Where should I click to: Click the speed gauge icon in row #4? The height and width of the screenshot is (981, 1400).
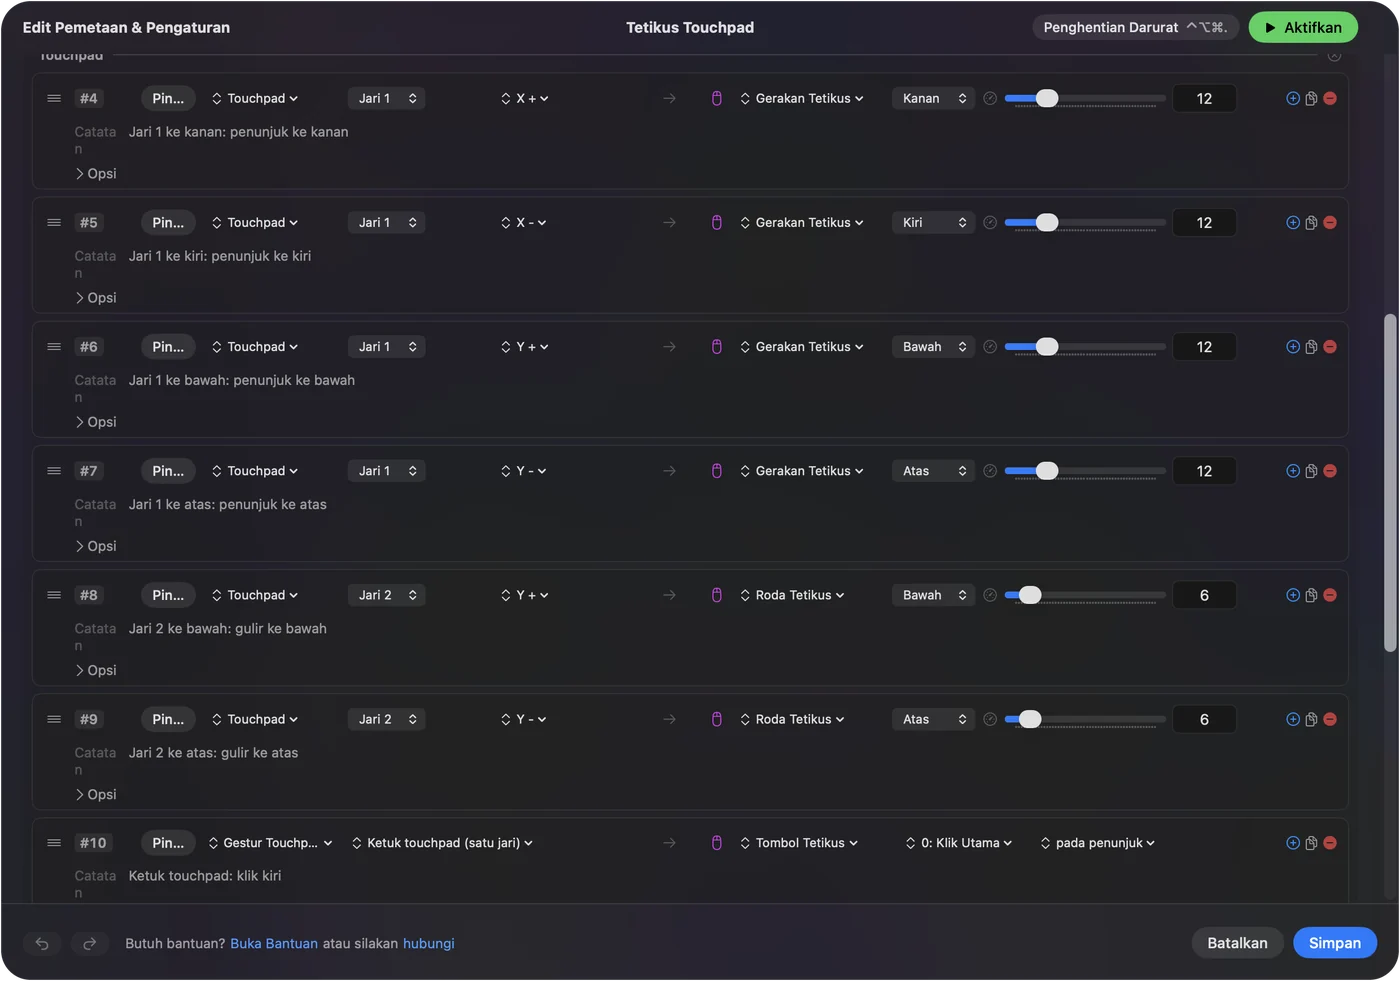click(990, 98)
